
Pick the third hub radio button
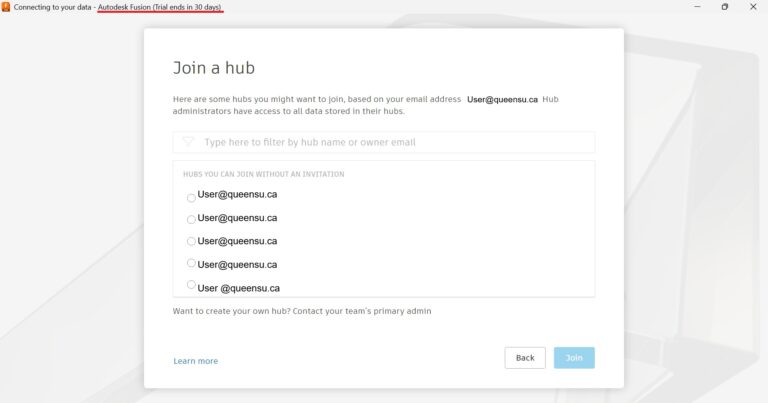[191, 241]
